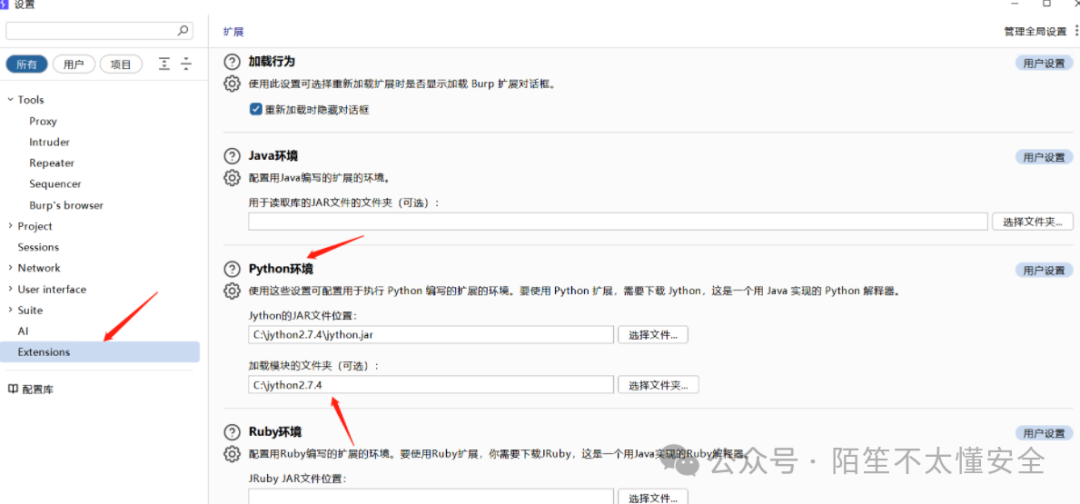This screenshot has height=504, width=1080.
Task: Expand the Network tree node
Action: [10, 268]
